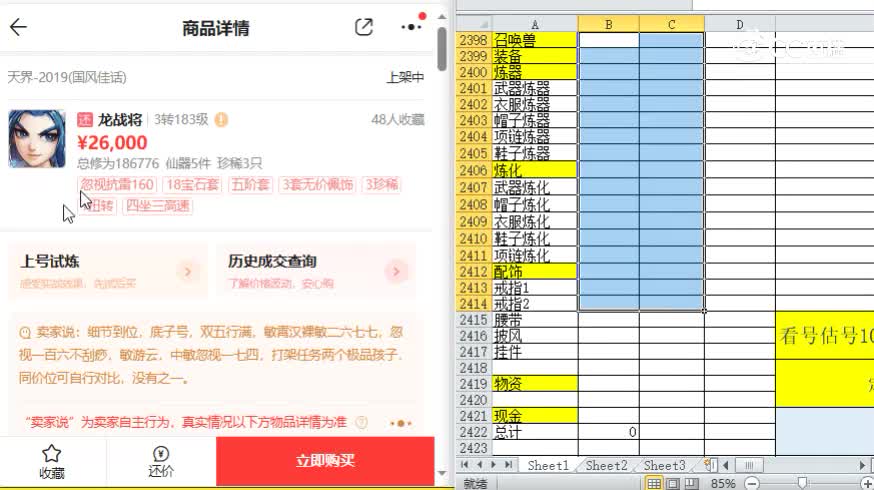Click cell 炼化 in row 2406
874x490 pixels.
coord(535,170)
